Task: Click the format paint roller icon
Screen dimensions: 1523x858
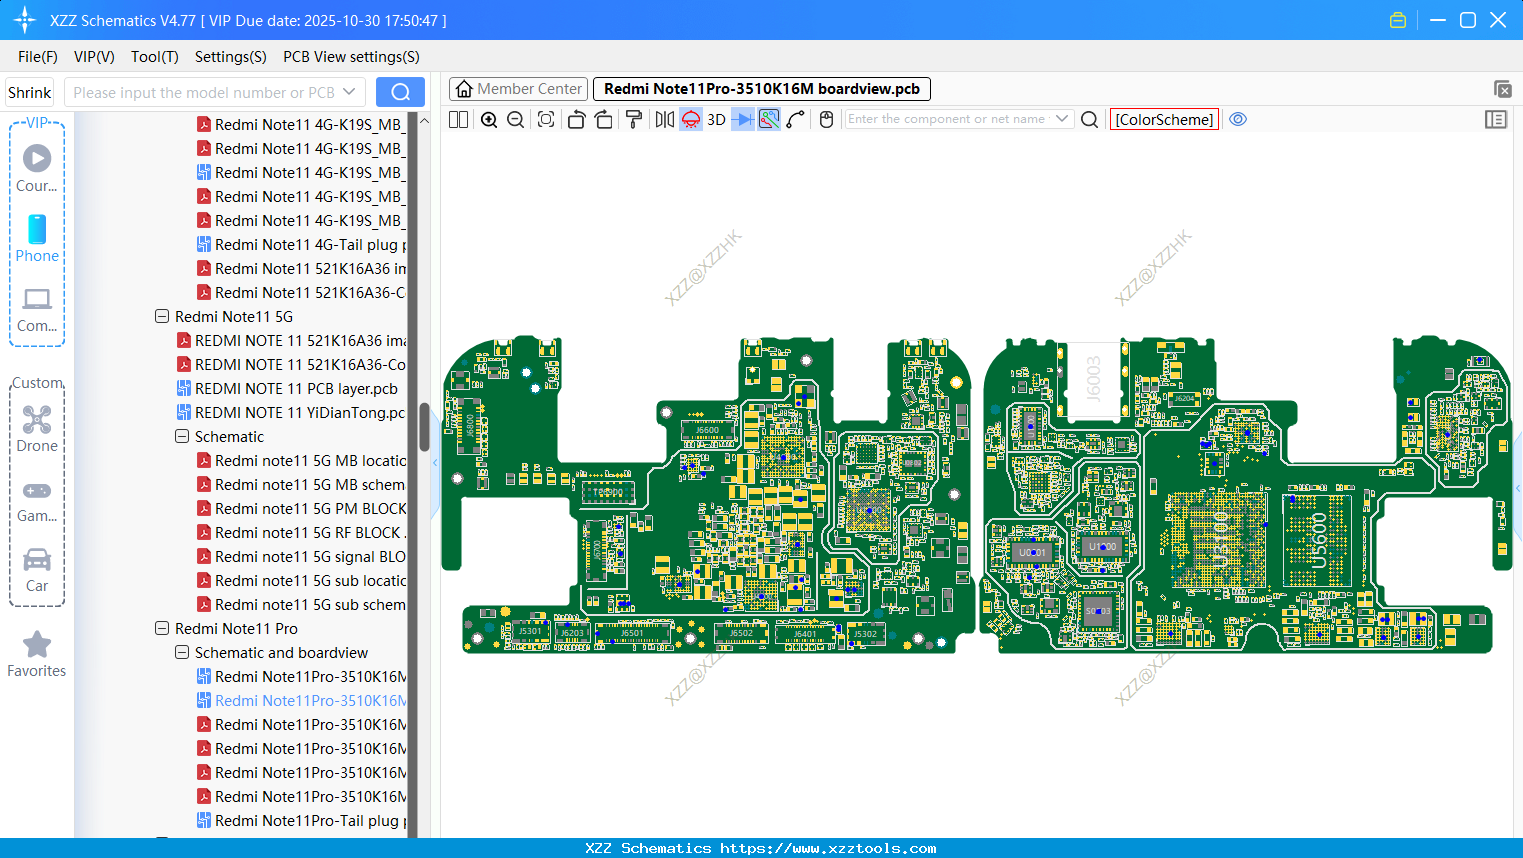Action: (x=634, y=120)
